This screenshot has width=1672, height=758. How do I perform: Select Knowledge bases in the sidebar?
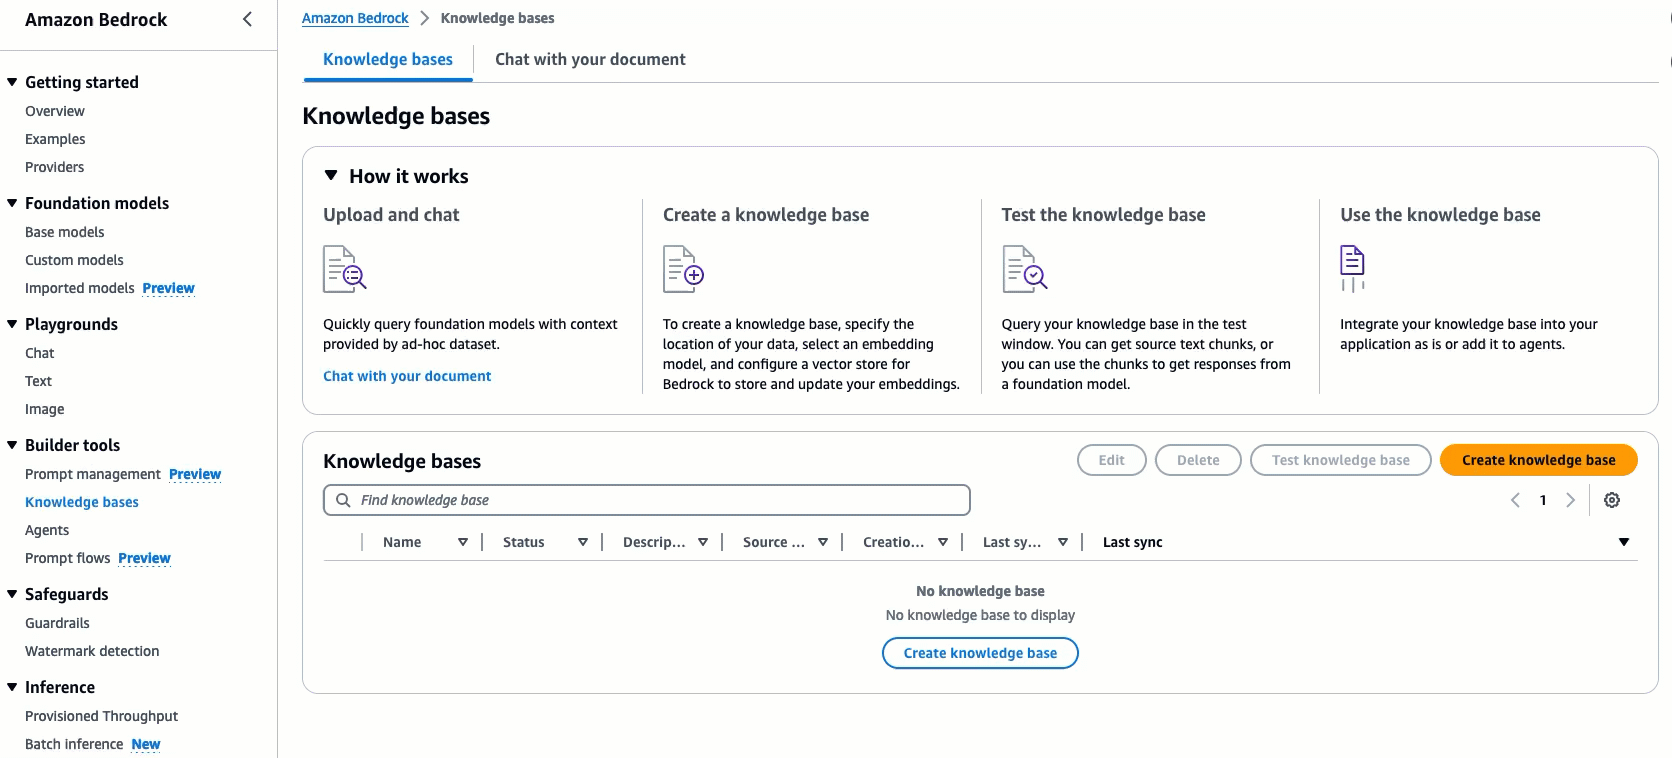coord(82,502)
